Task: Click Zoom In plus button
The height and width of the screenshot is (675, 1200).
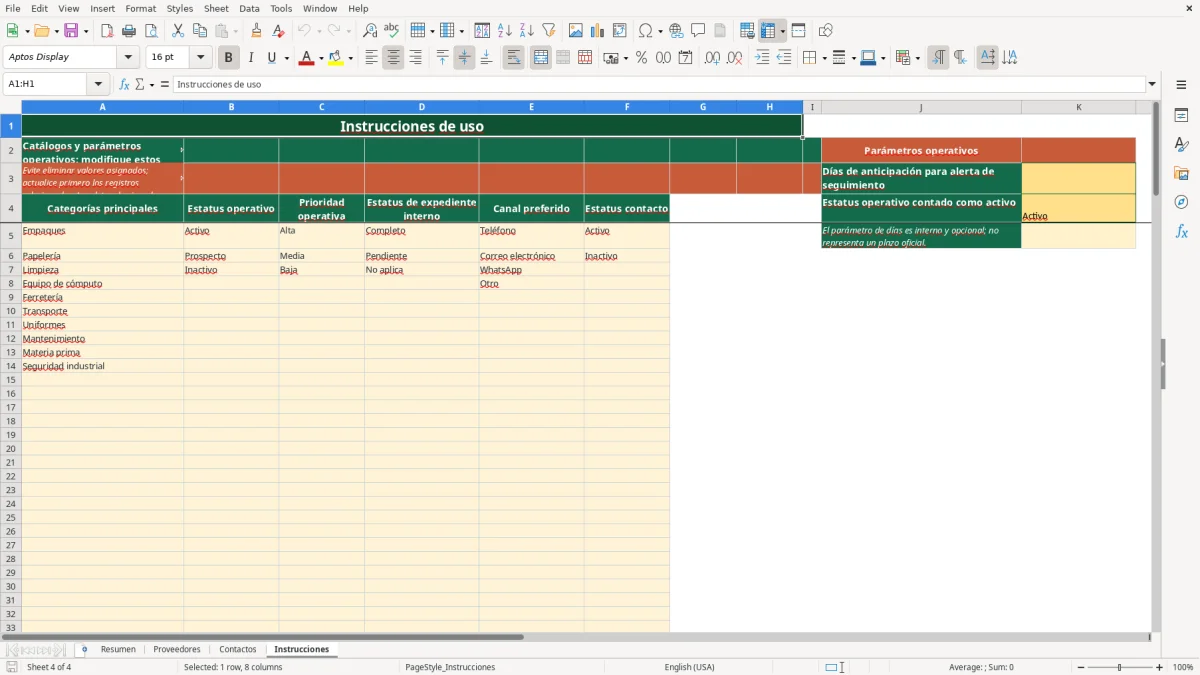Action: [1159, 667]
